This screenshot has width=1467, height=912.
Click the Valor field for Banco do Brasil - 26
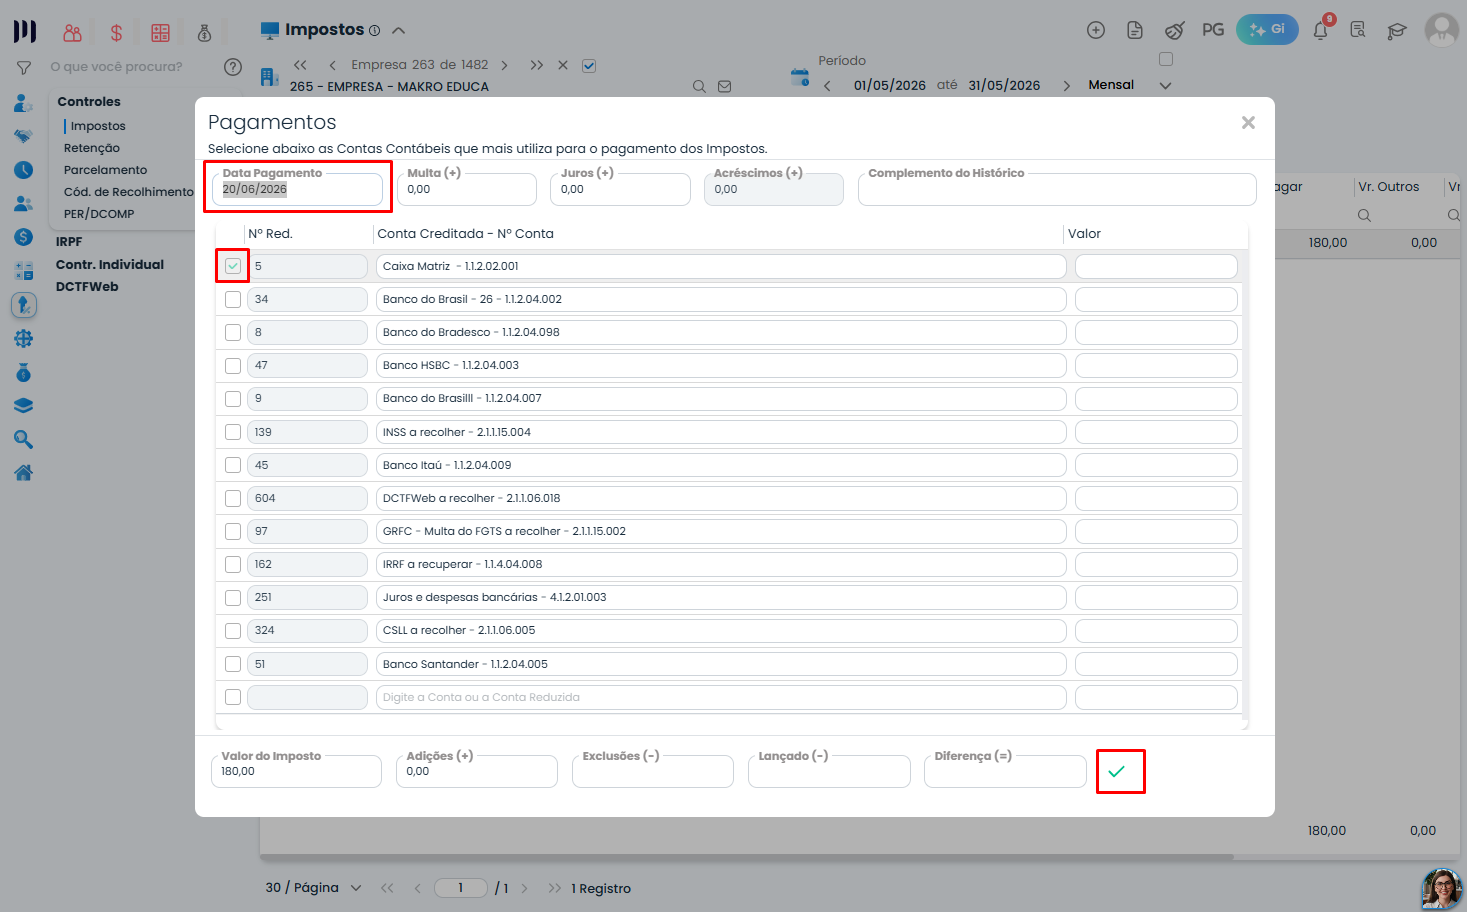[x=1156, y=299]
